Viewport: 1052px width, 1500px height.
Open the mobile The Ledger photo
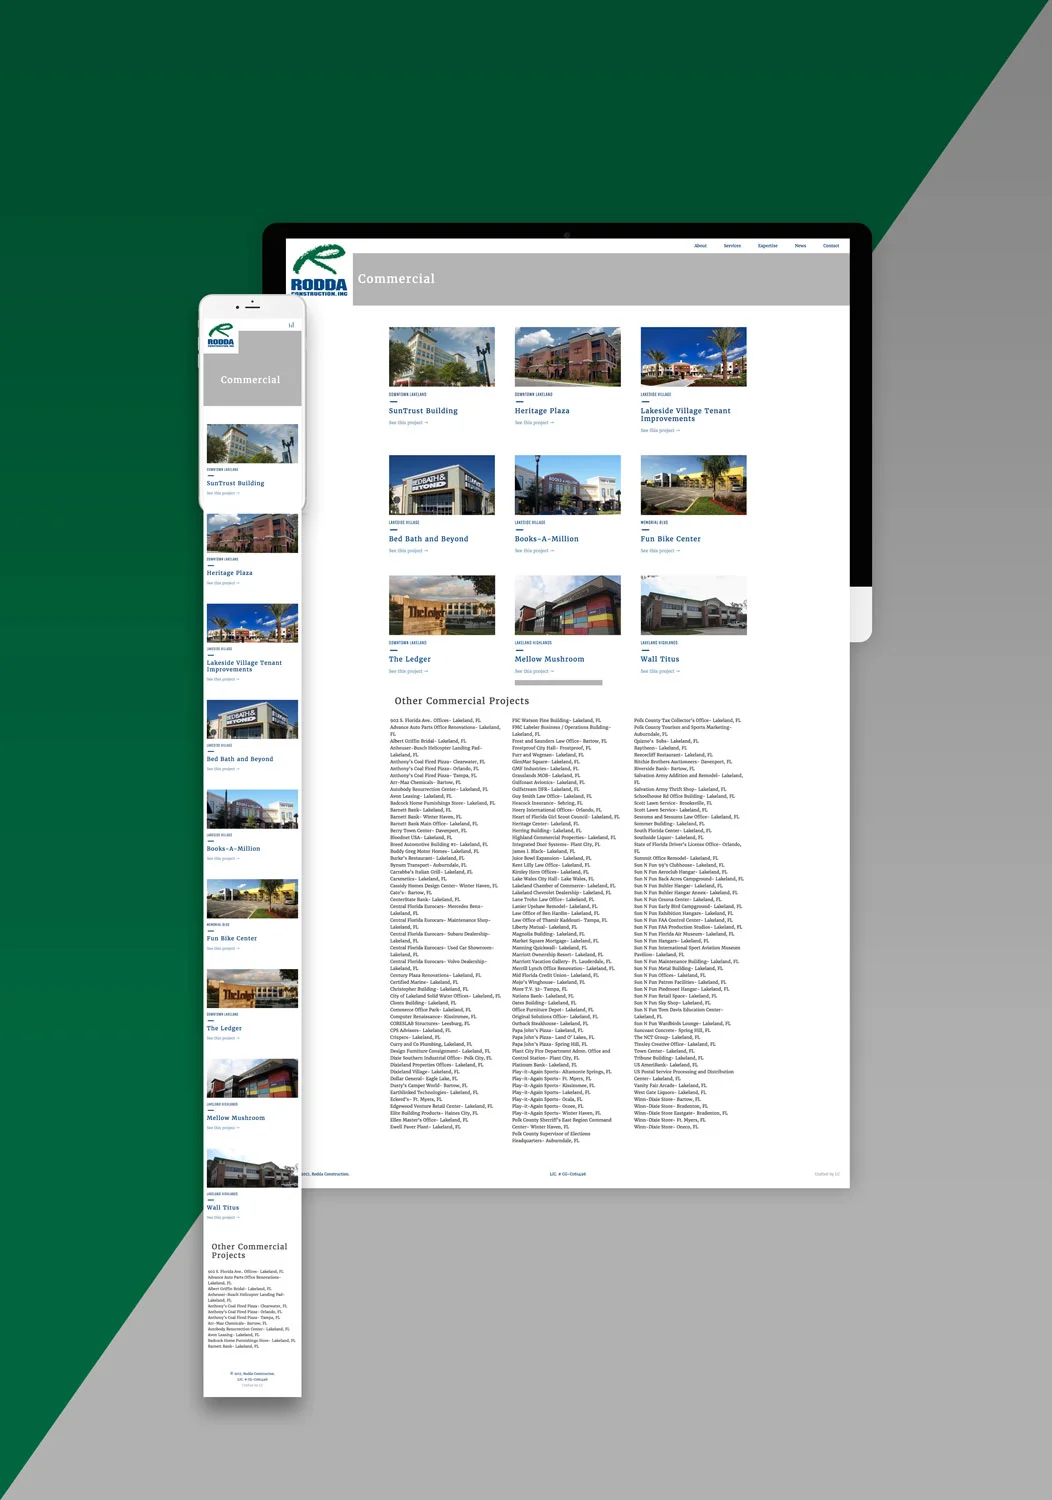click(x=252, y=989)
